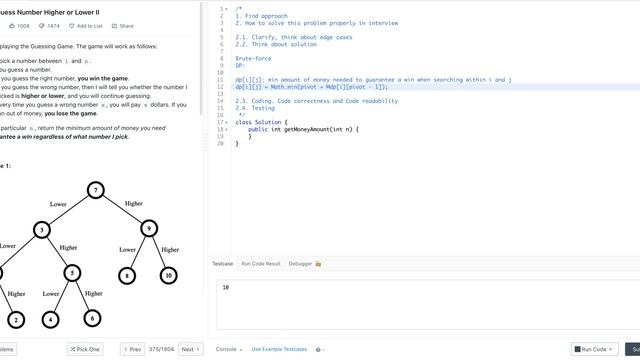Image resolution: width=640 pixels, height=360 pixels.
Task: Click the tree node labeled 7
Action: (x=96, y=190)
